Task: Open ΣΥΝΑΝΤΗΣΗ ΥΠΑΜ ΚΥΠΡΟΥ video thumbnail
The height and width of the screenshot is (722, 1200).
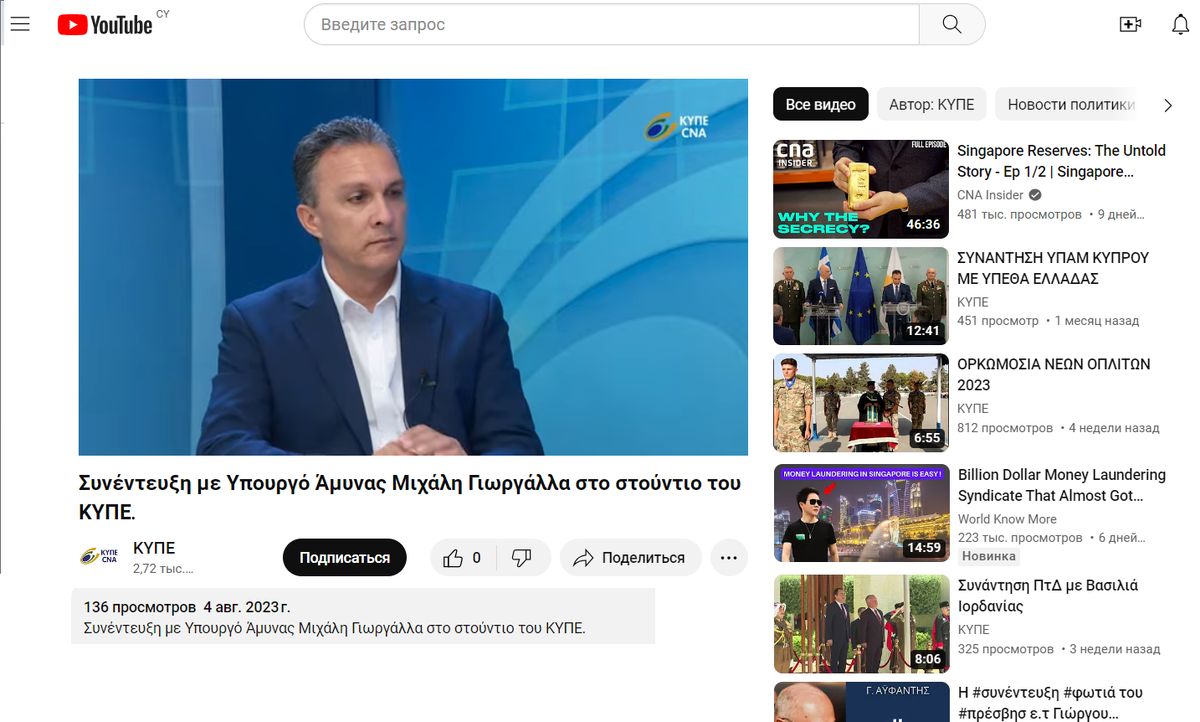Action: click(x=861, y=296)
